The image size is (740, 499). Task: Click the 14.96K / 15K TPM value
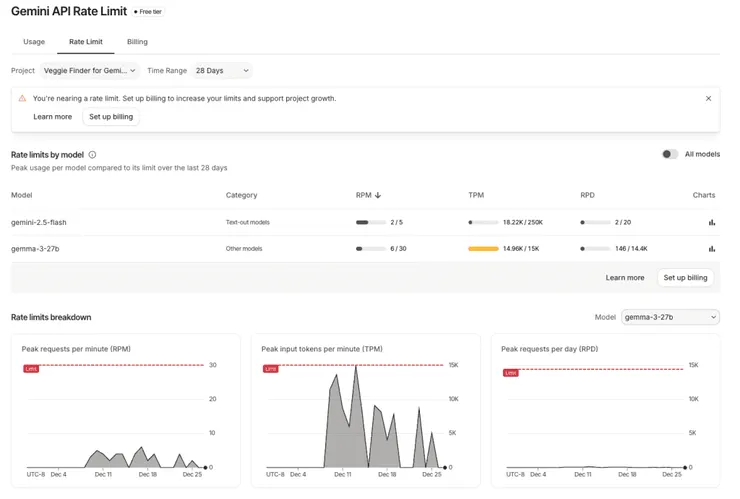pos(521,249)
